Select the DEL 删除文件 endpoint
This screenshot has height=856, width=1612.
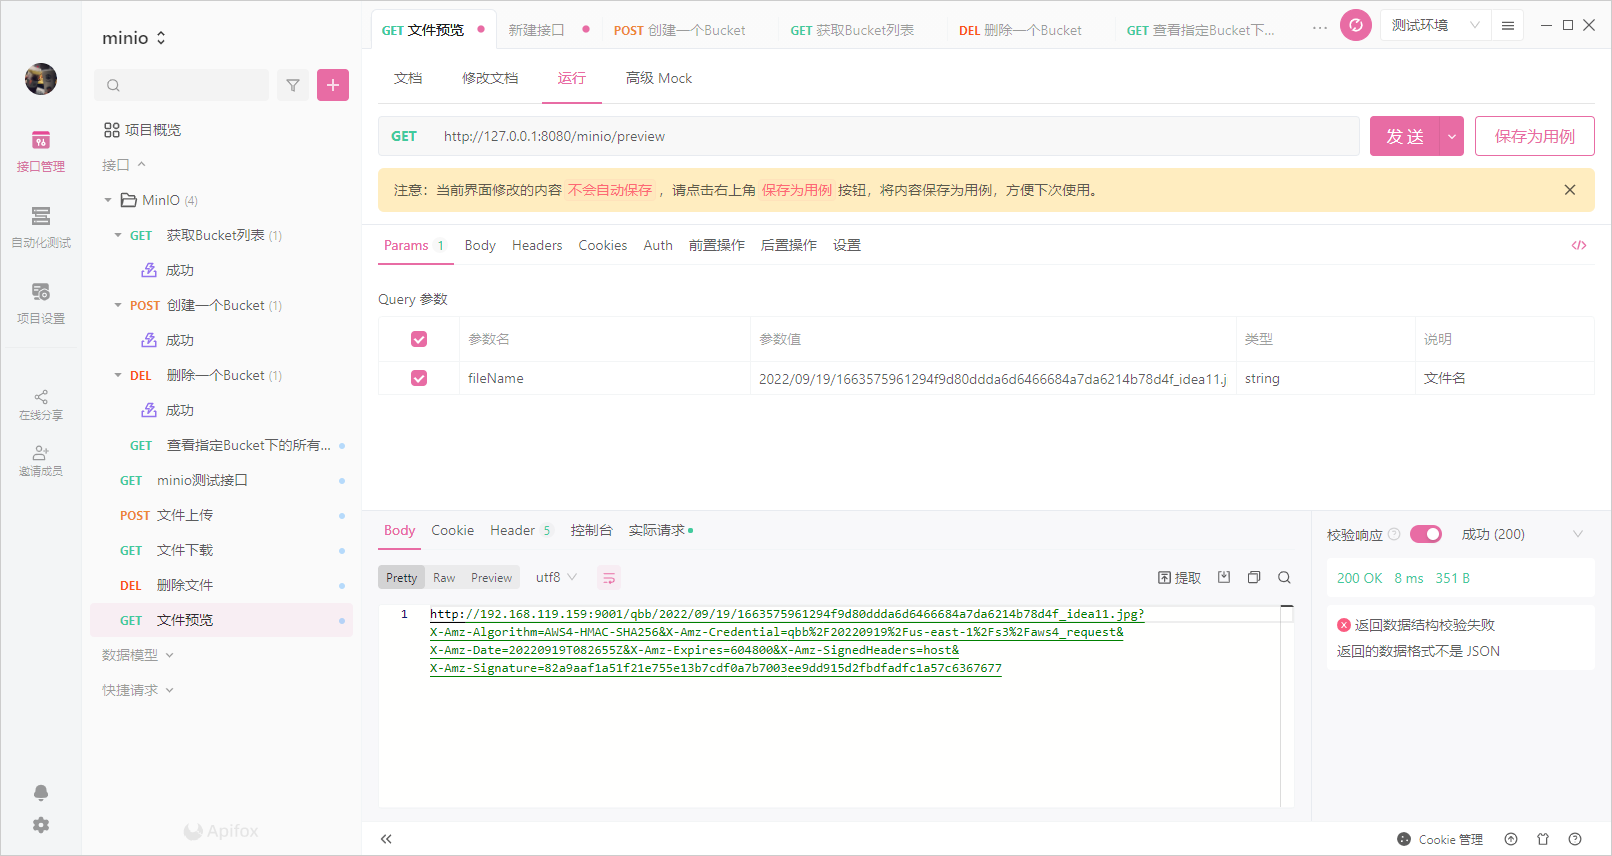222,585
